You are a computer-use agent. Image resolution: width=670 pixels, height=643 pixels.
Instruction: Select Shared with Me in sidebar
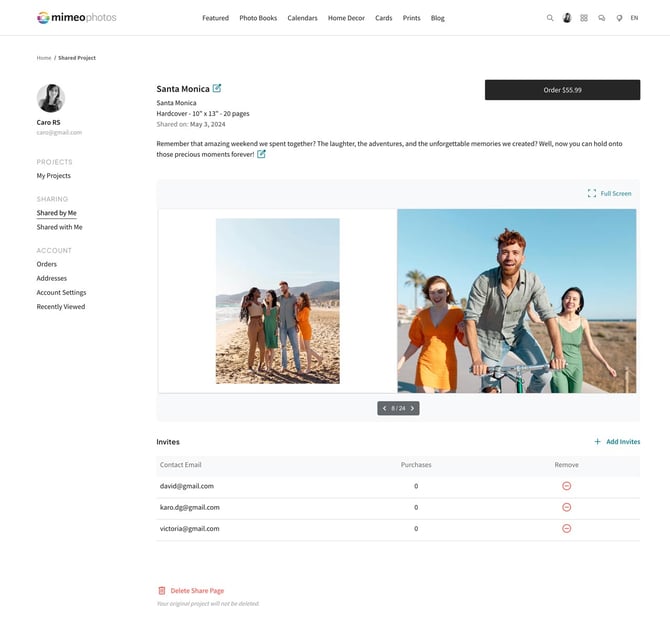[59, 227]
